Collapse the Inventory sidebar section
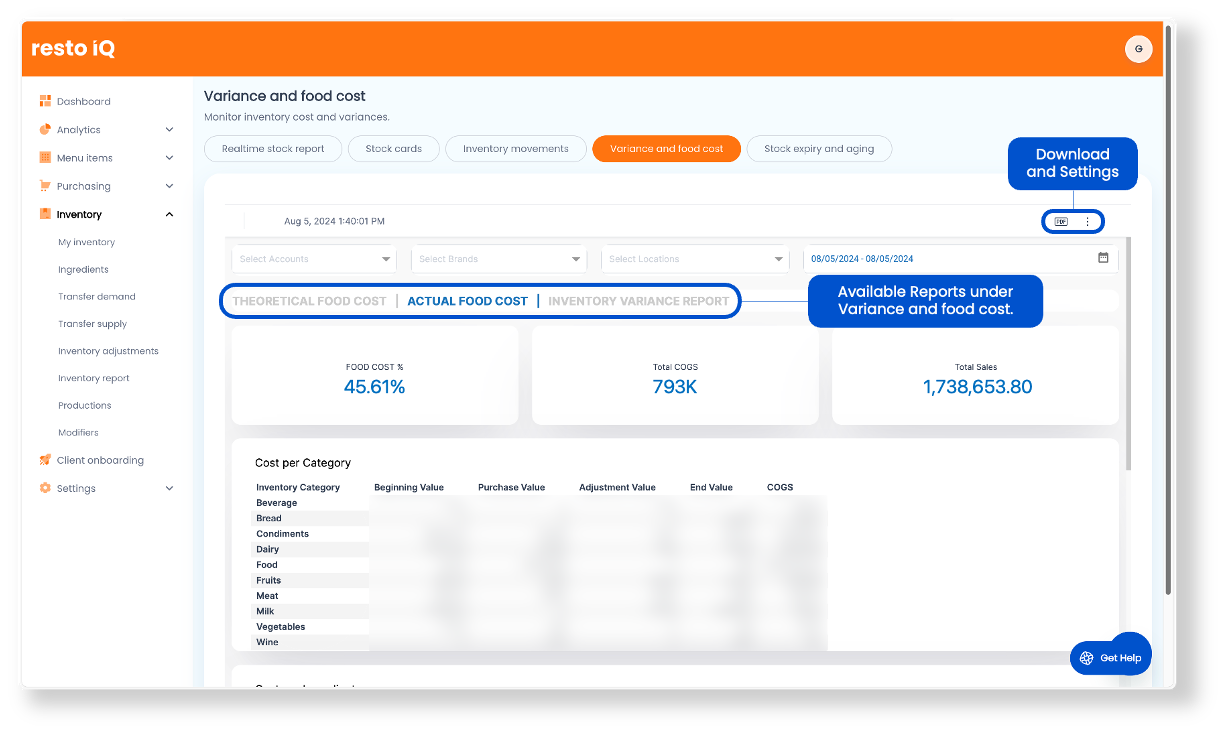The image size is (1226, 734). tap(169, 214)
